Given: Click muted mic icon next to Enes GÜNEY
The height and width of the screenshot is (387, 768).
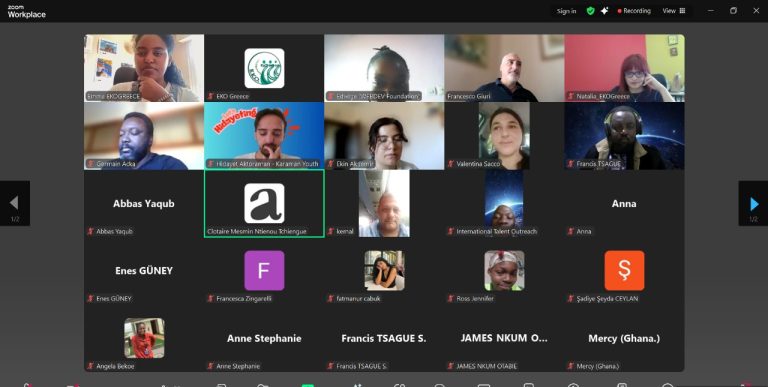Looking at the screenshot, I should (x=91, y=298).
